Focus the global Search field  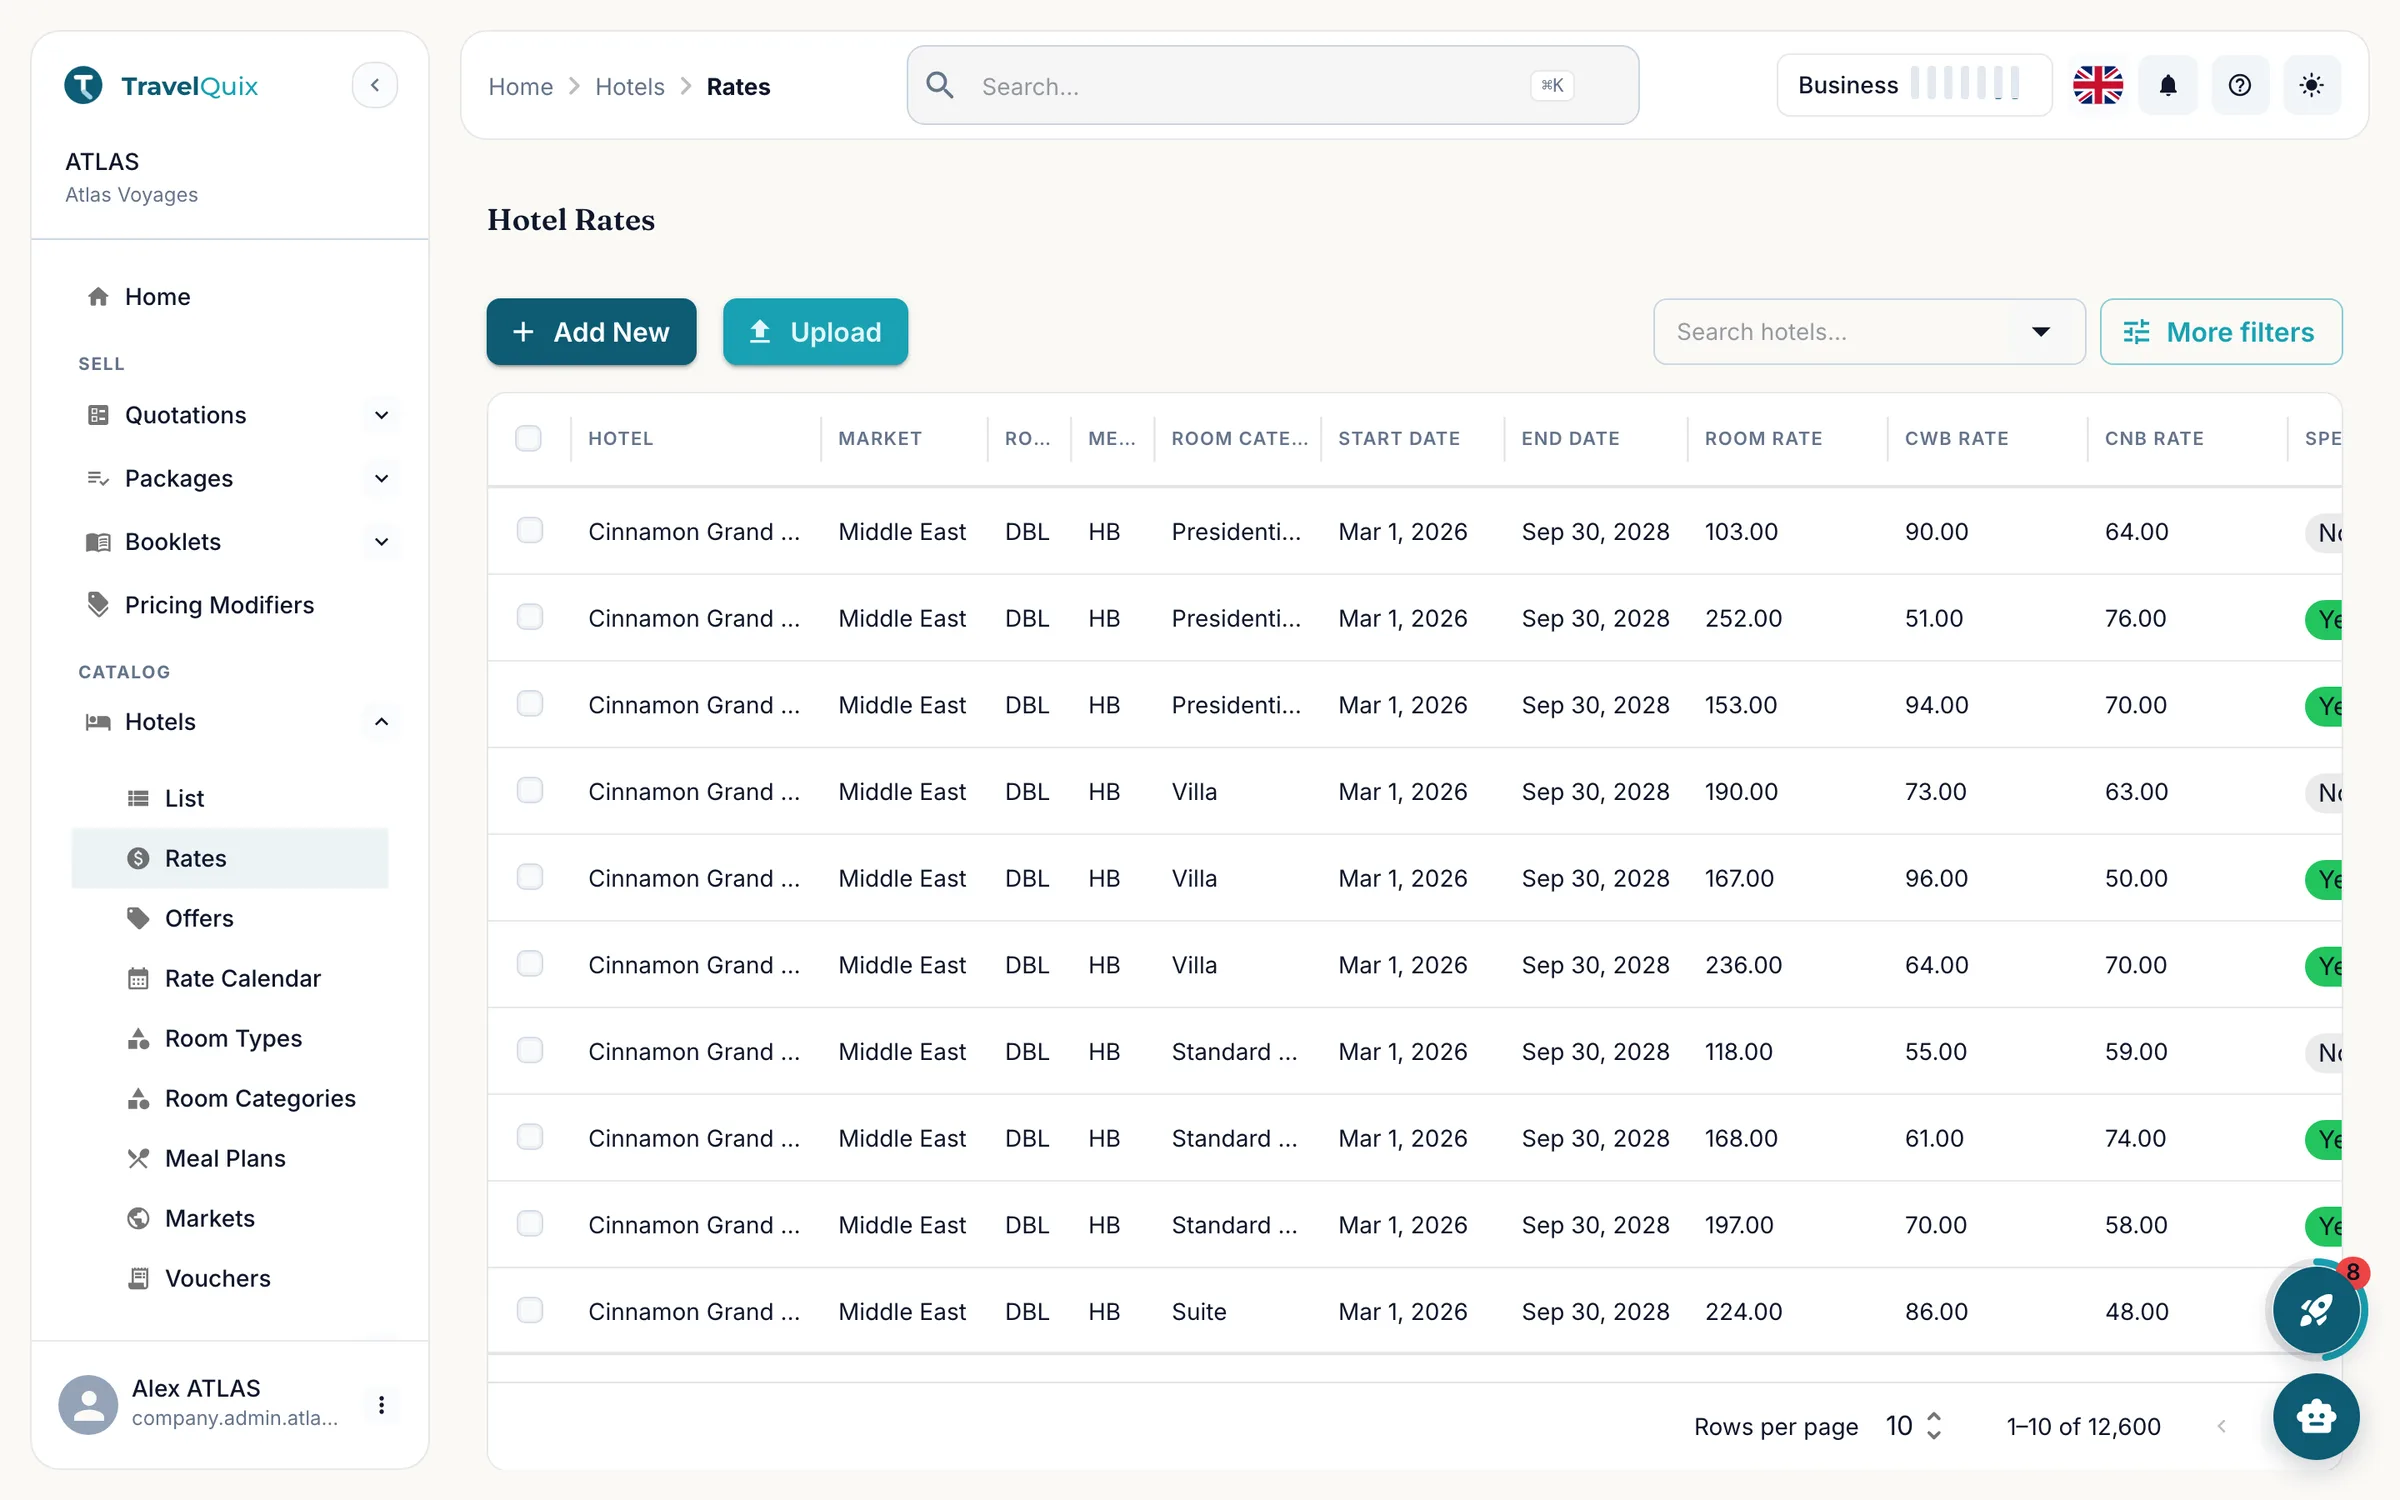[1272, 85]
